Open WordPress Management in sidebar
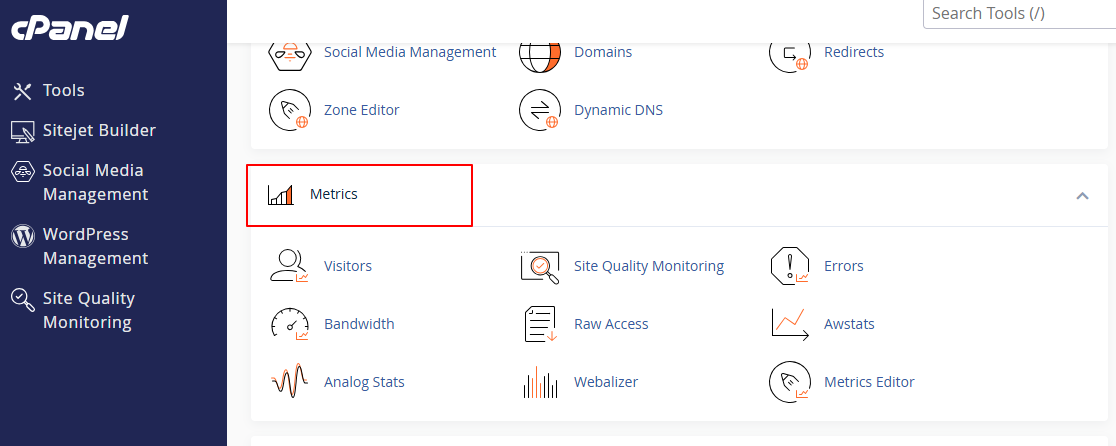Viewport: 1116px width, 446px height. [x=95, y=247]
